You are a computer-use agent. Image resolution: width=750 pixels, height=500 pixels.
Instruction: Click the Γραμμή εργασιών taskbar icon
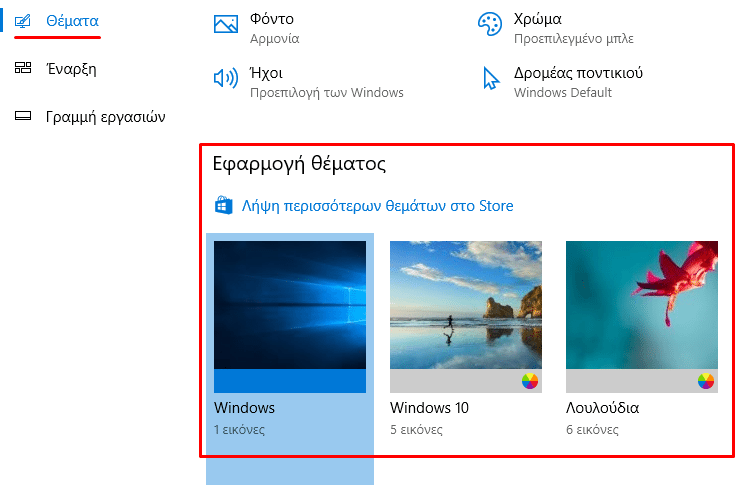point(23,115)
